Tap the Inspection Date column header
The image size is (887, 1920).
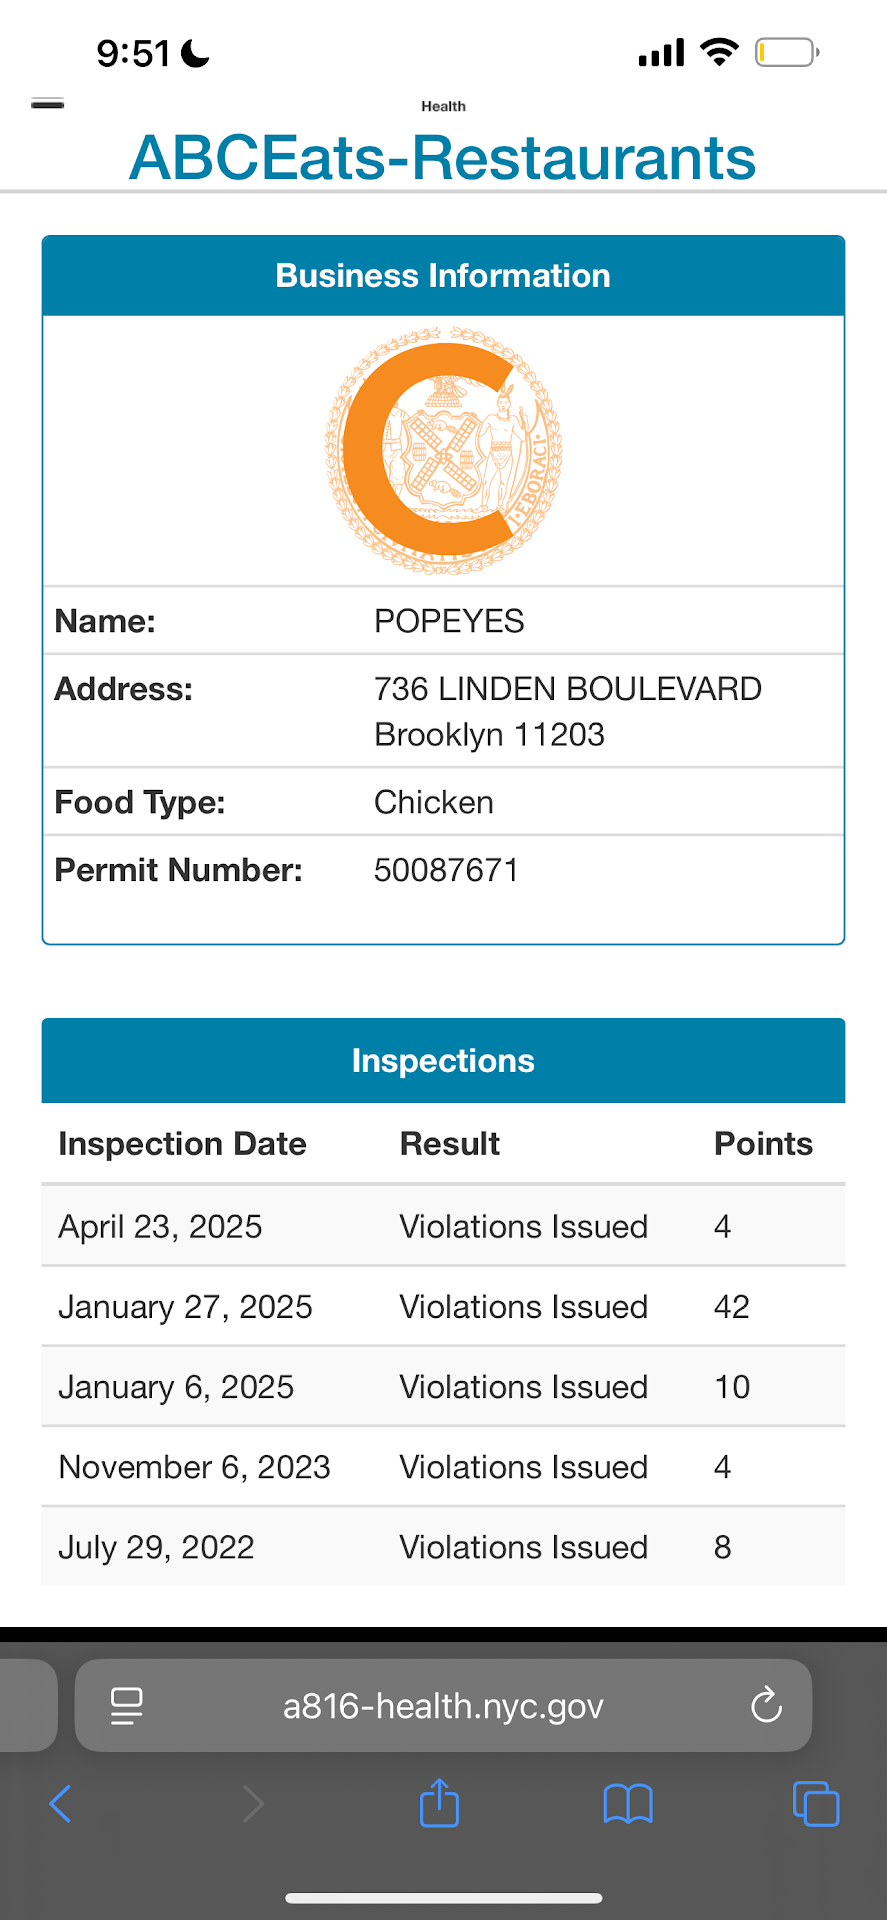coord(182,1143)
